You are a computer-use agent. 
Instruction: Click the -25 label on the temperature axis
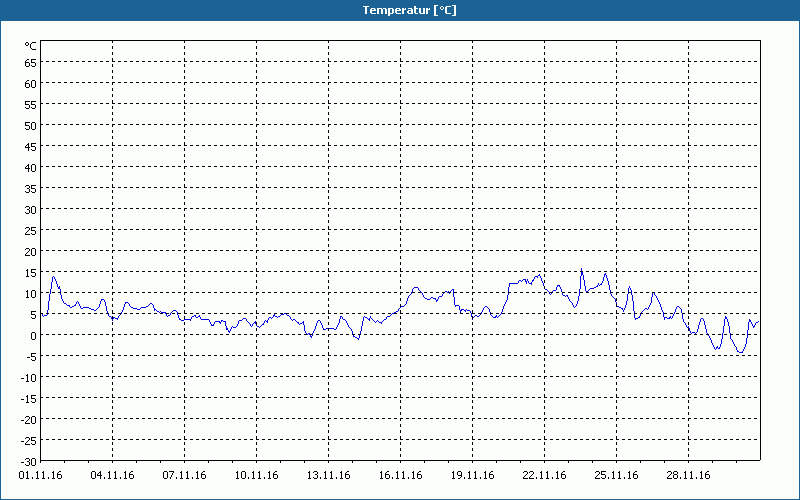pos(28,441)
